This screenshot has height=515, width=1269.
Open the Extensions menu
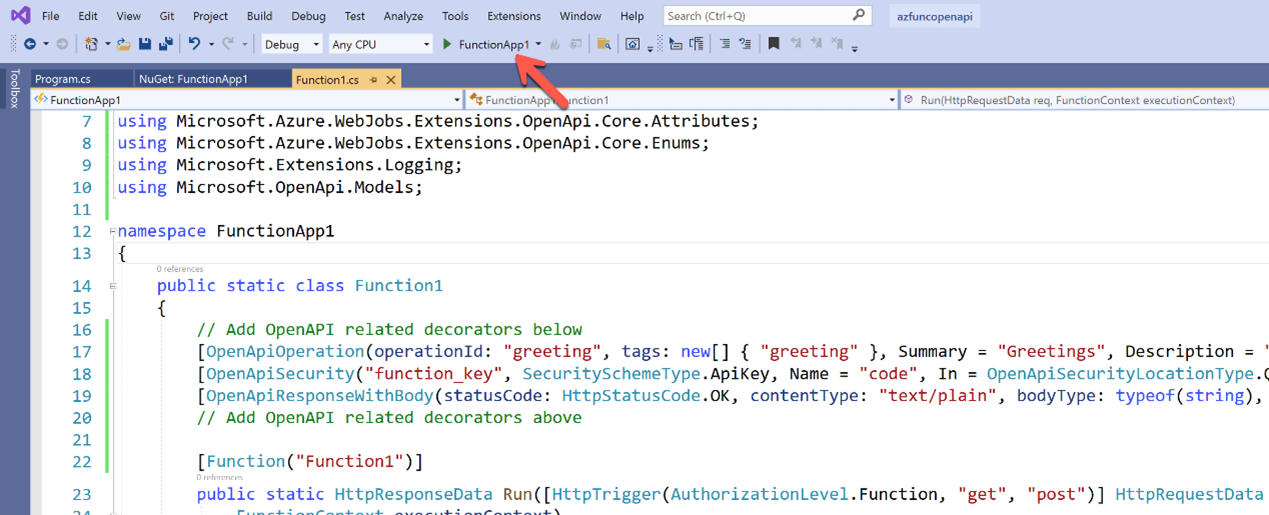point(514,16)
